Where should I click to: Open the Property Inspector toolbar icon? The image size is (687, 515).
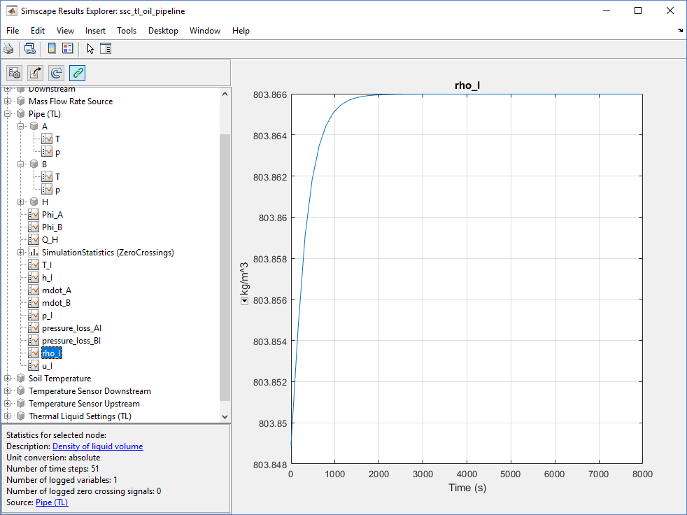(106, 49)
